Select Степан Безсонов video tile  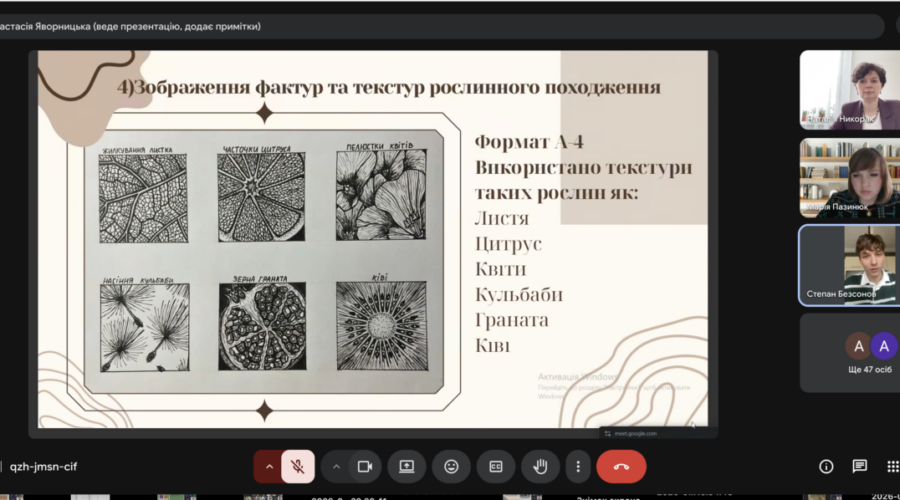tap(849, 265)
